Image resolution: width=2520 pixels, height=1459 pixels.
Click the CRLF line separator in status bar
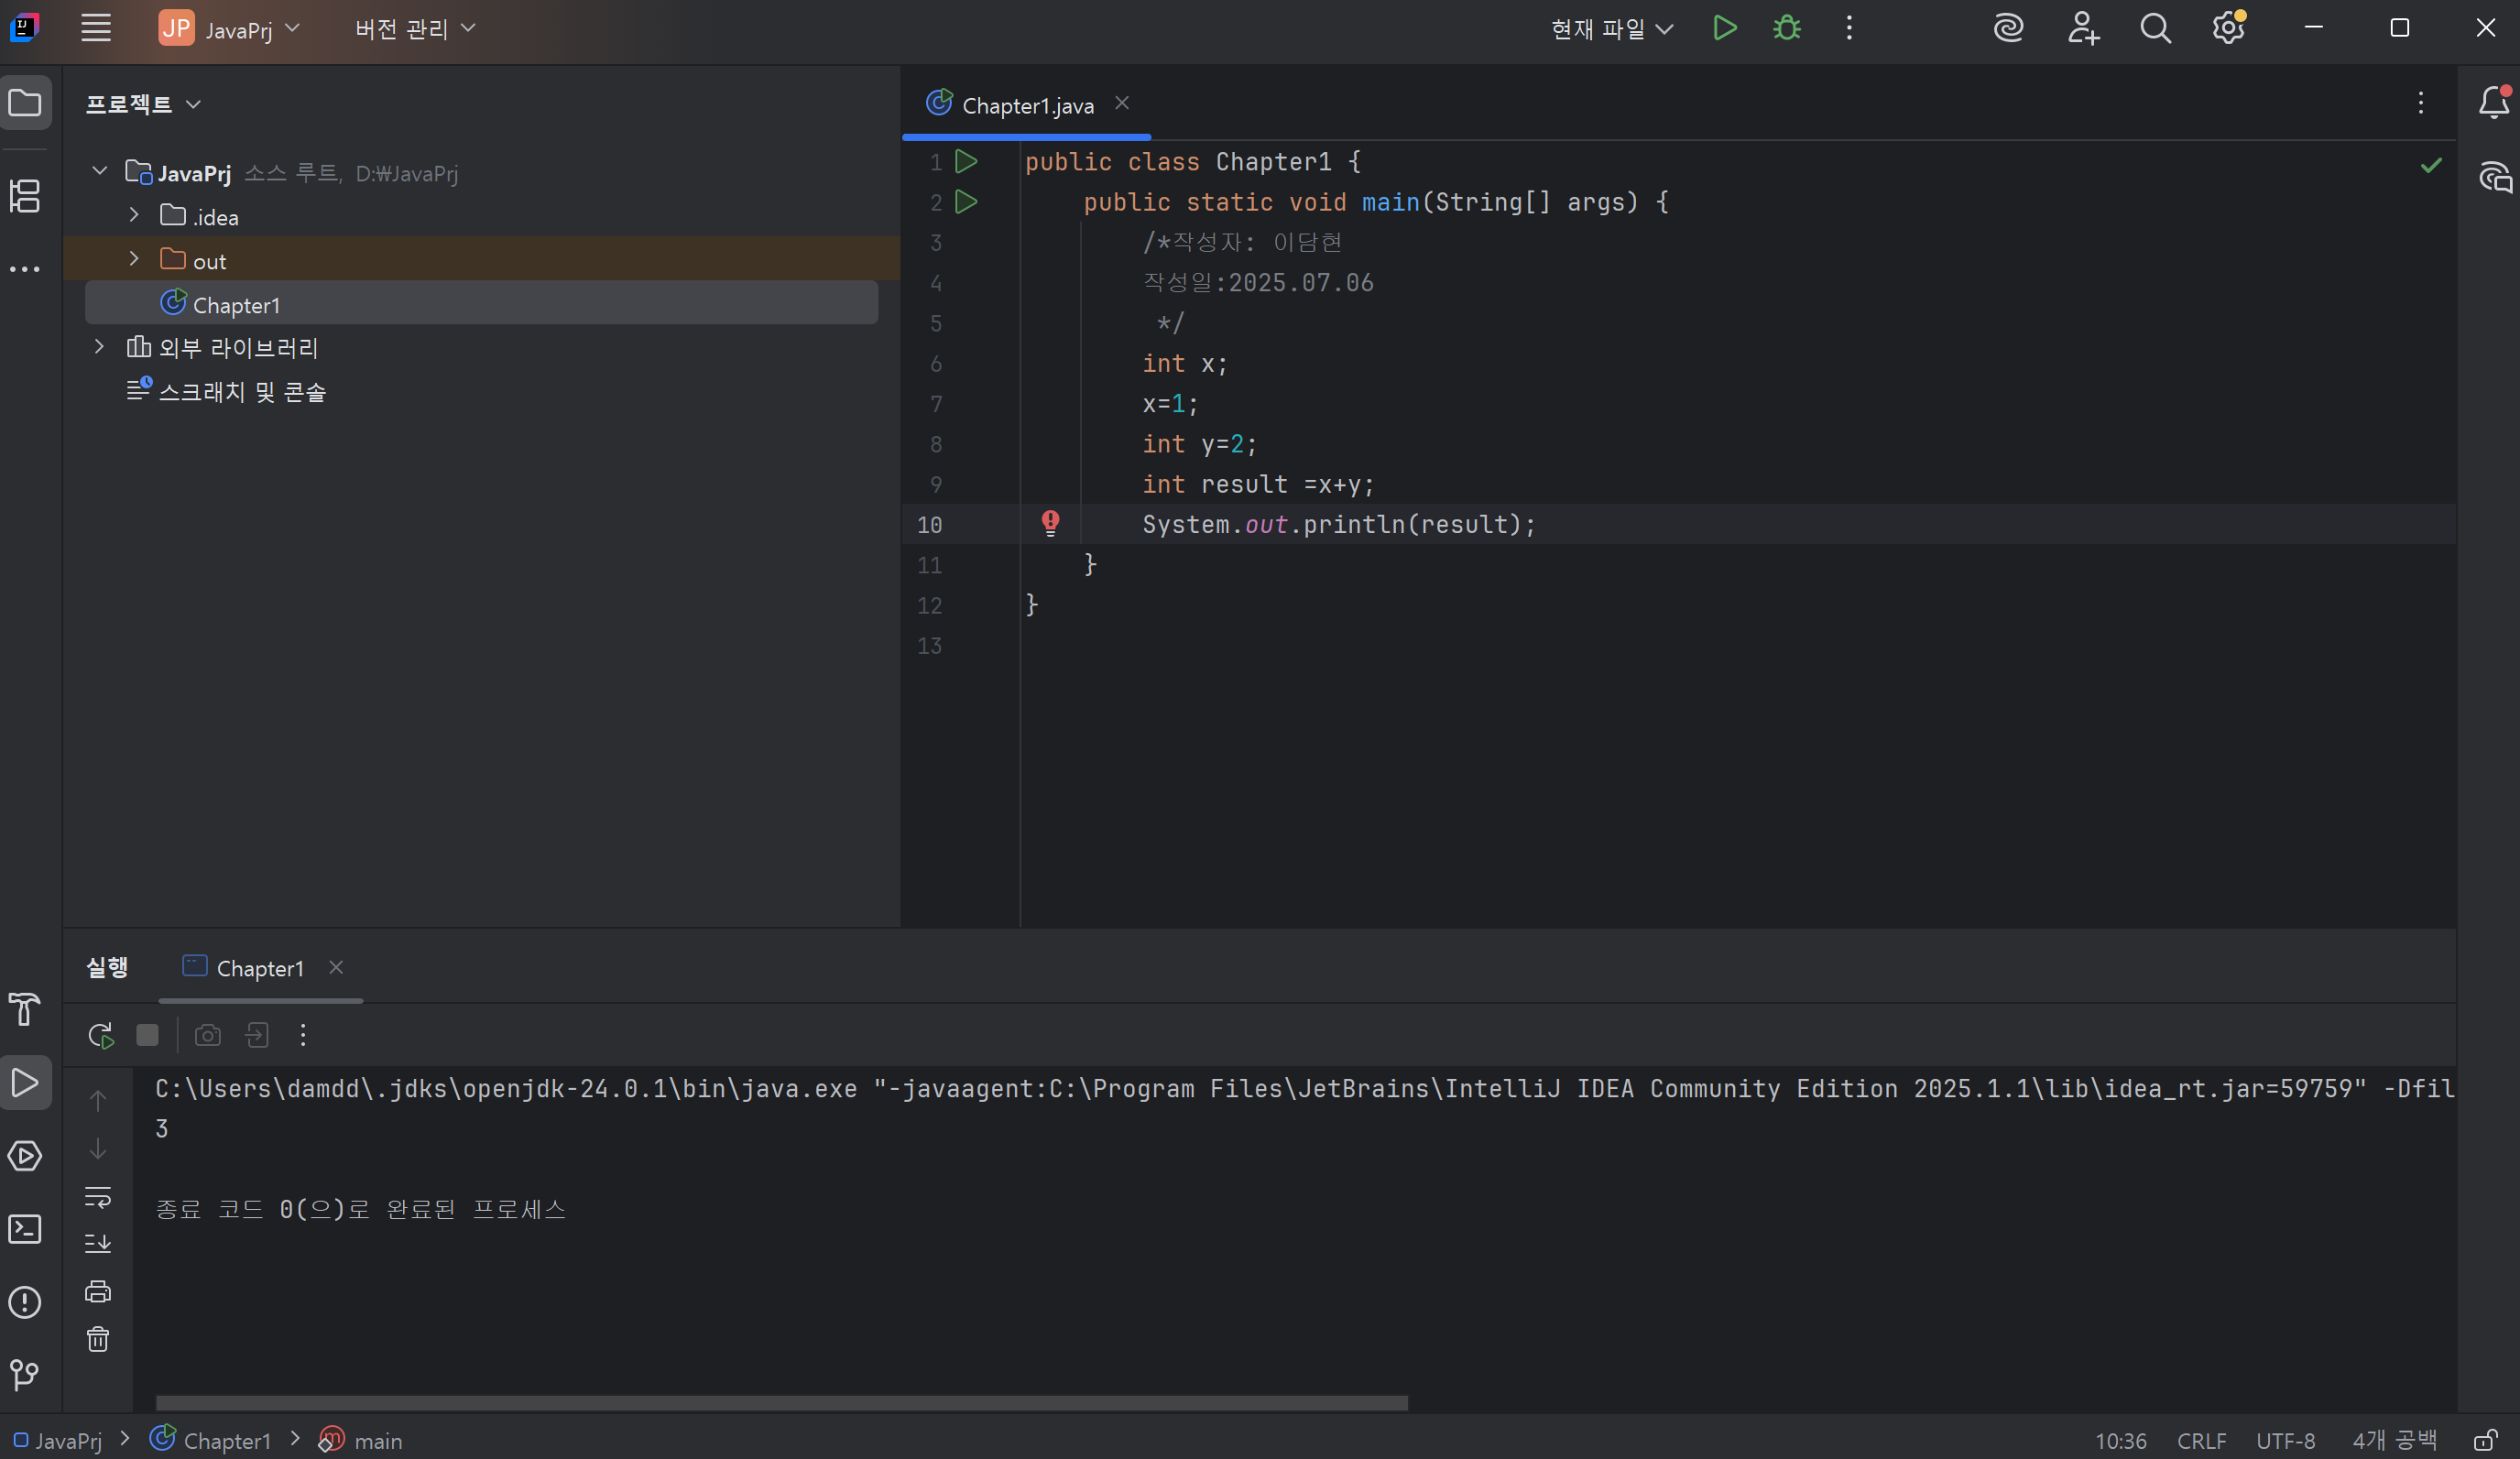pyautogui.click(x=2201, y=1441)
